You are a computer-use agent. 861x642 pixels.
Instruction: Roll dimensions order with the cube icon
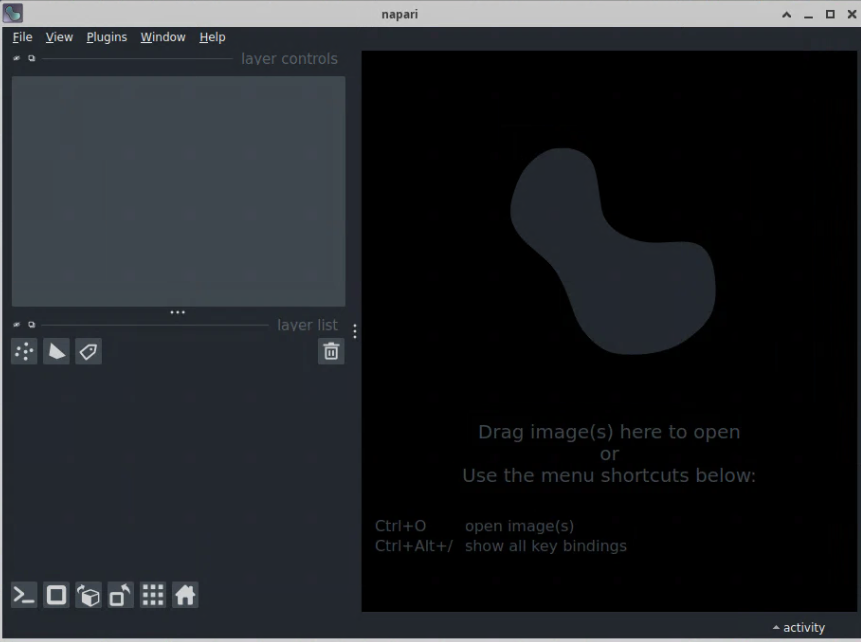[x=88, y=596]
